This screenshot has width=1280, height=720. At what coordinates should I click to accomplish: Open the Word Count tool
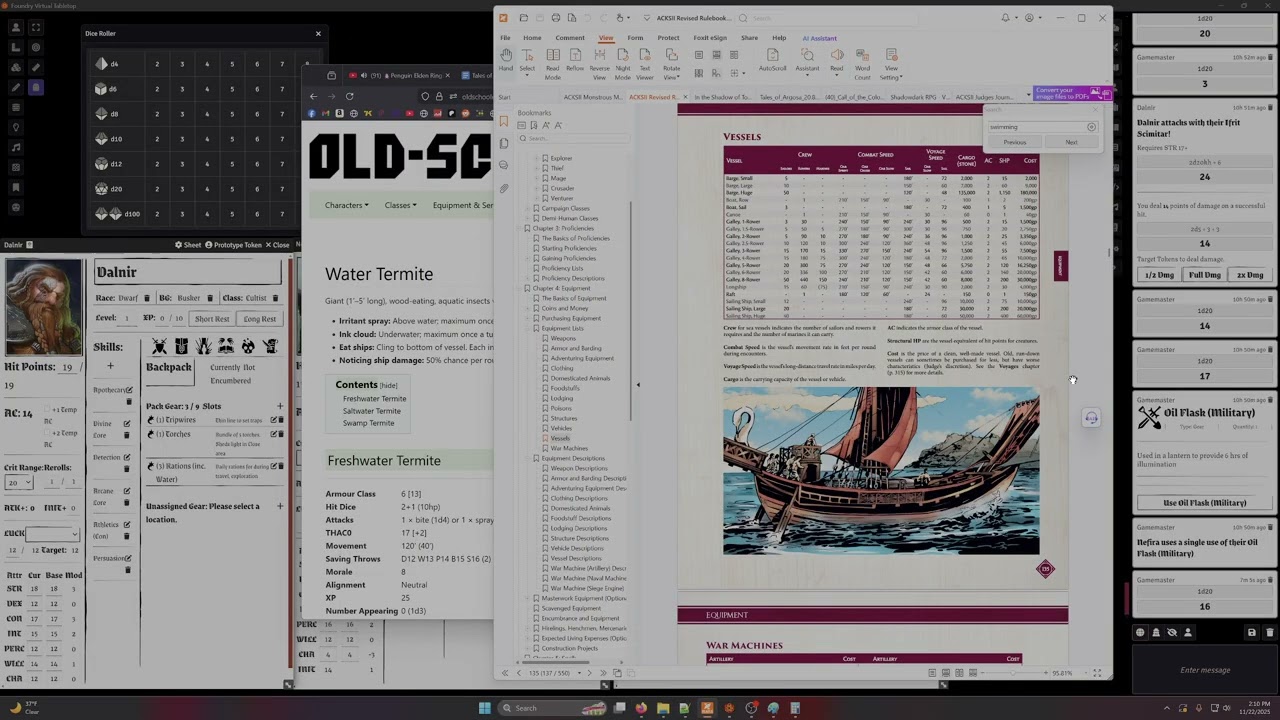click(862, 64)
